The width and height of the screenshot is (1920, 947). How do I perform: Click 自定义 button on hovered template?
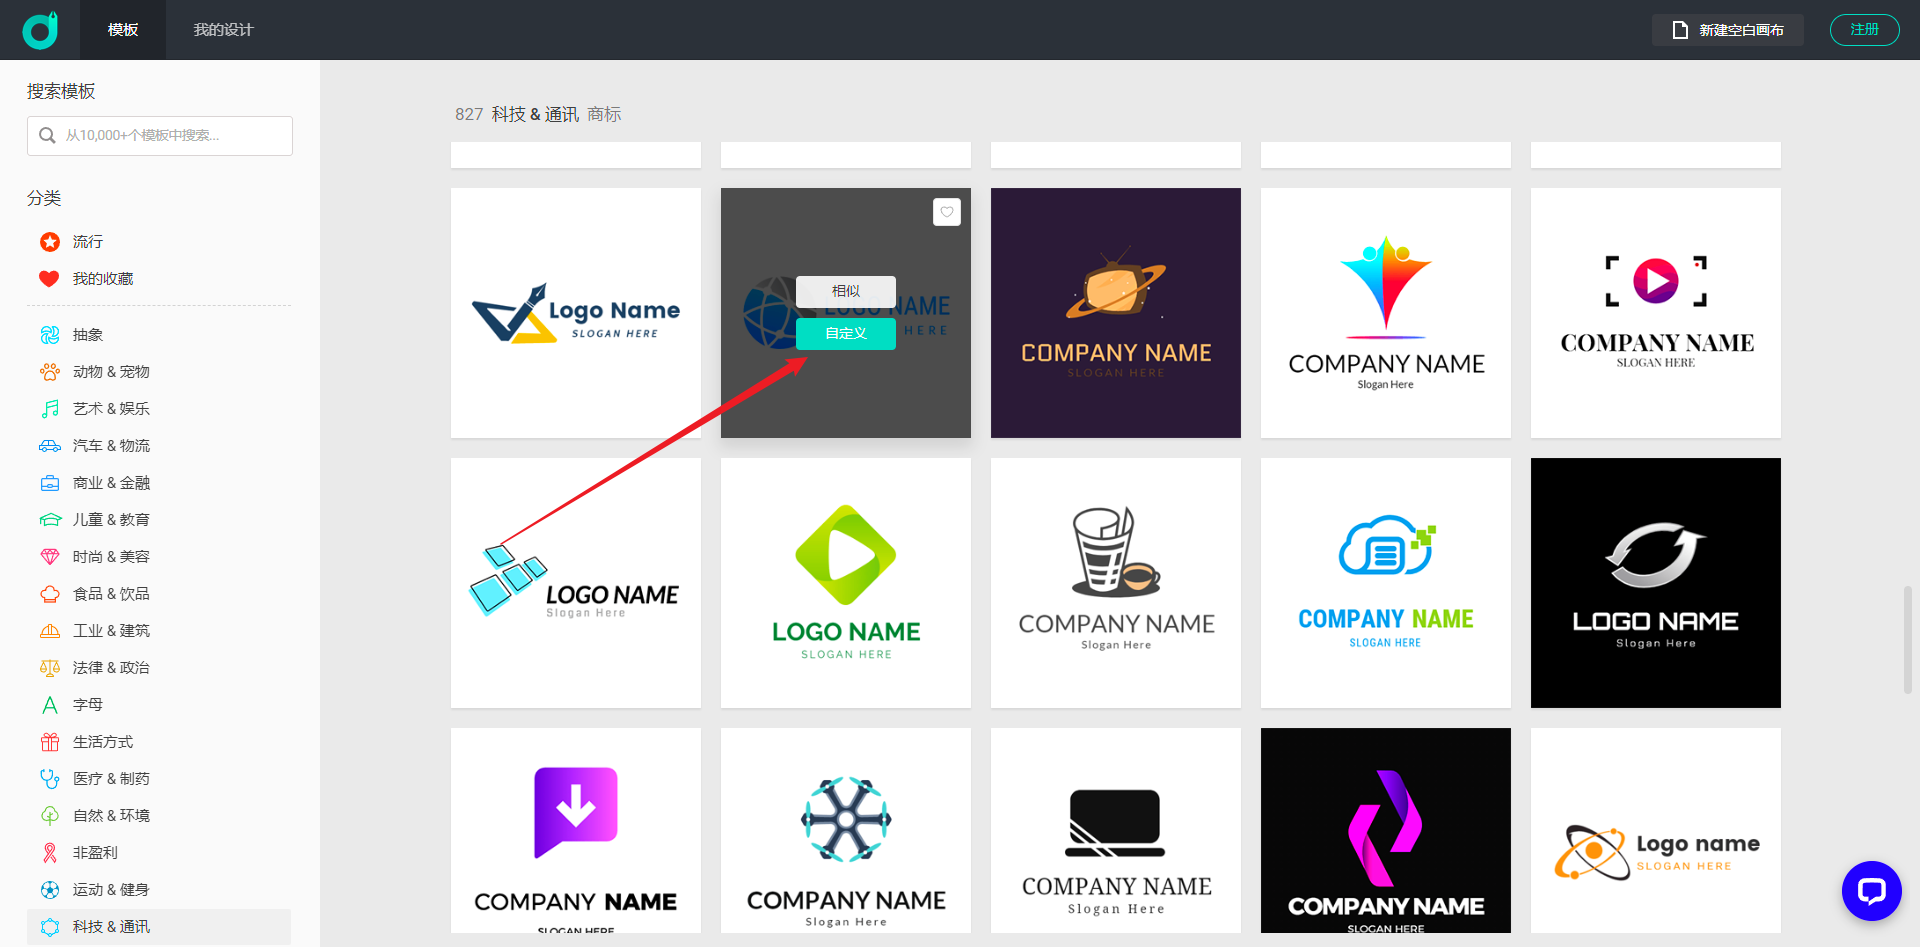click(x=846, y=334)
